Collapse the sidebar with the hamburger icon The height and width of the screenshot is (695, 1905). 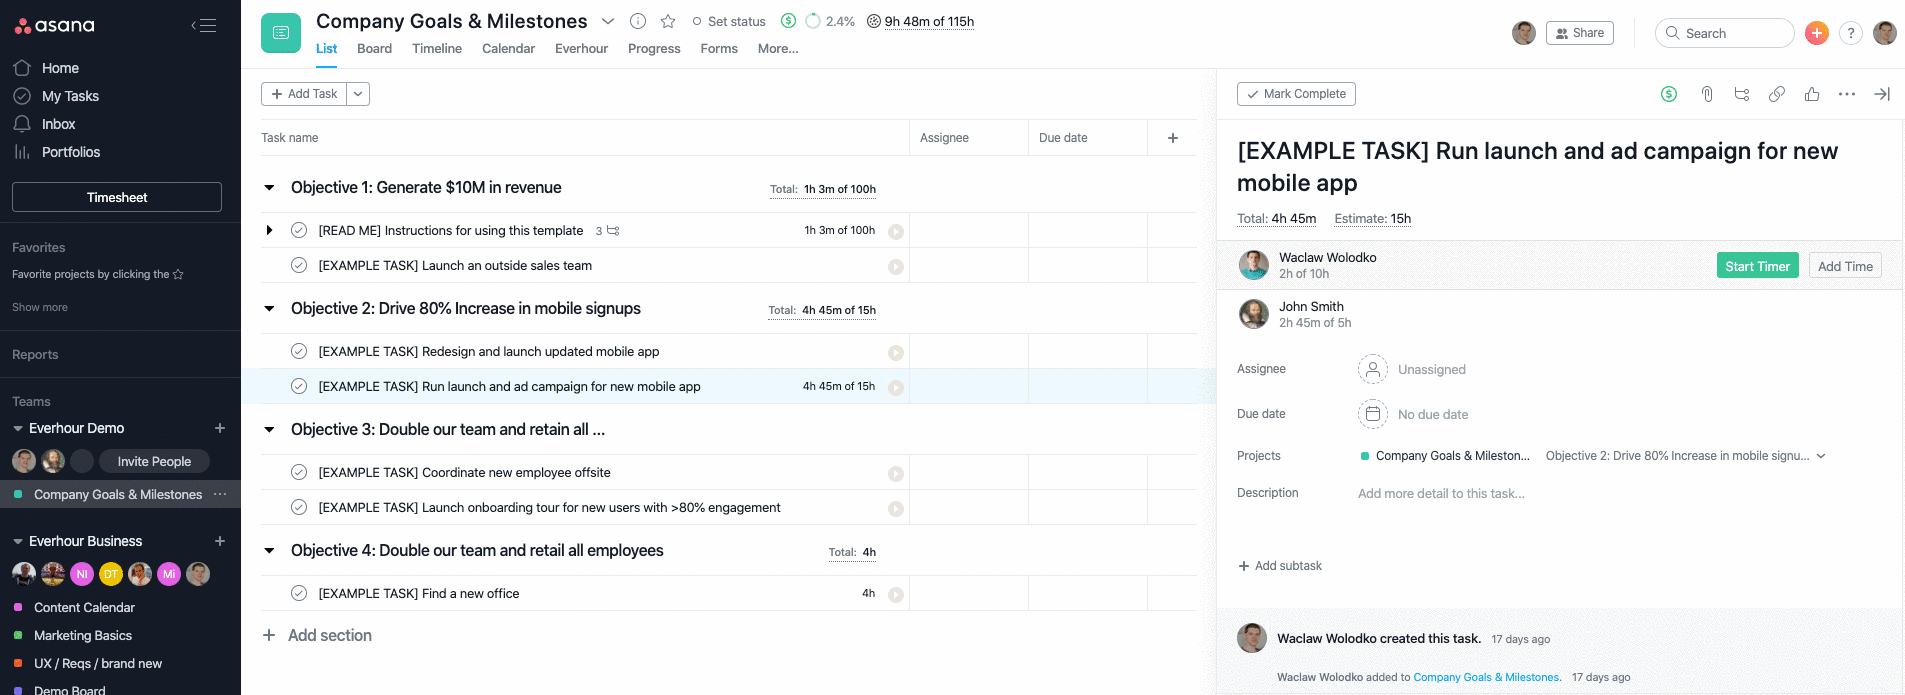(x=204, y=26)
